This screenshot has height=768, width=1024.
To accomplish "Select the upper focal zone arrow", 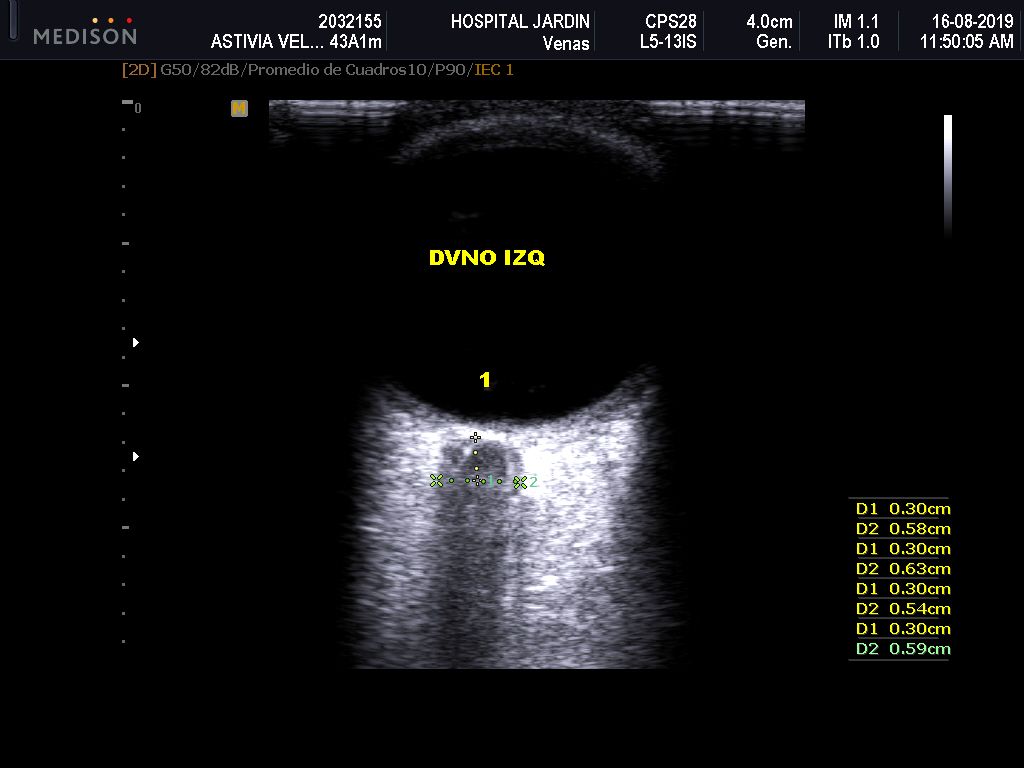I will [x=136, y=343].
